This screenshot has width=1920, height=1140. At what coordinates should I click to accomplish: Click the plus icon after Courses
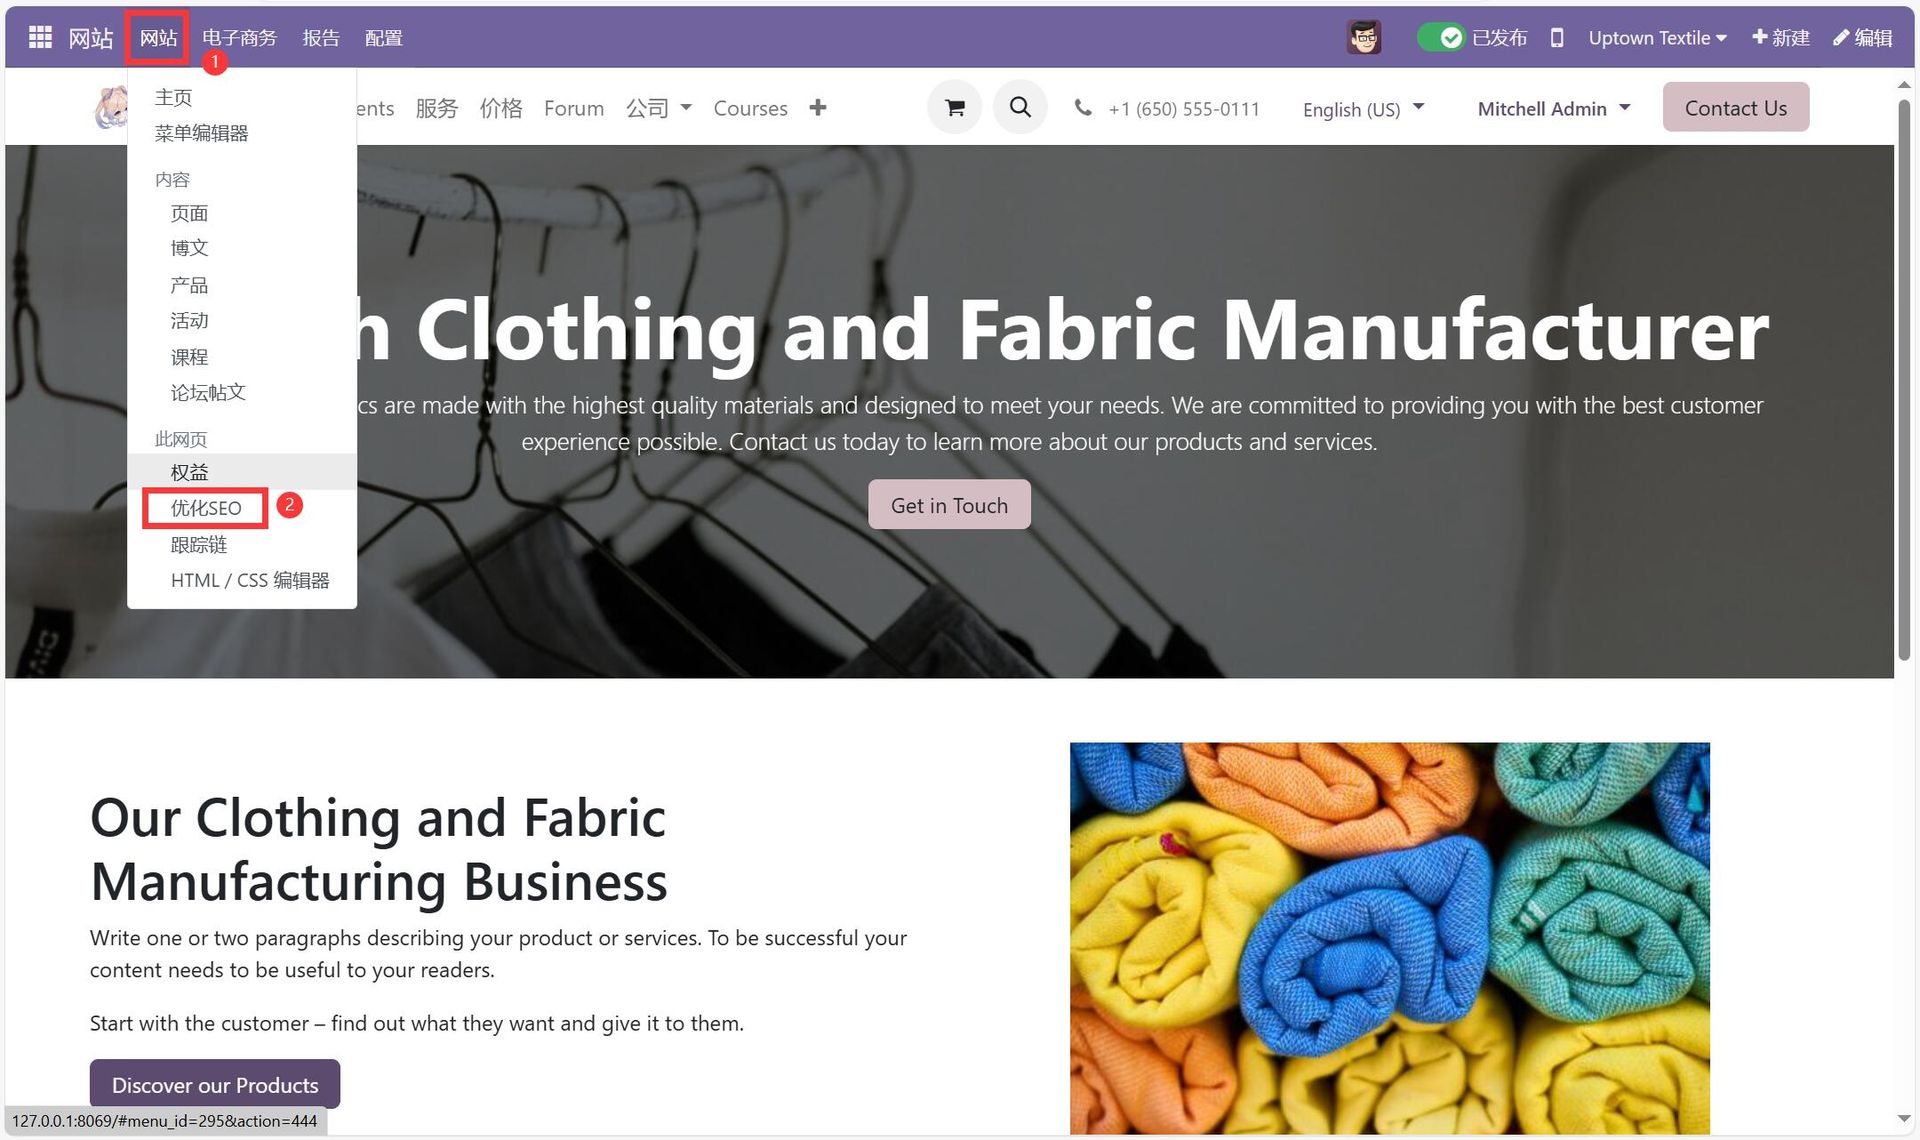pos(818,107)
